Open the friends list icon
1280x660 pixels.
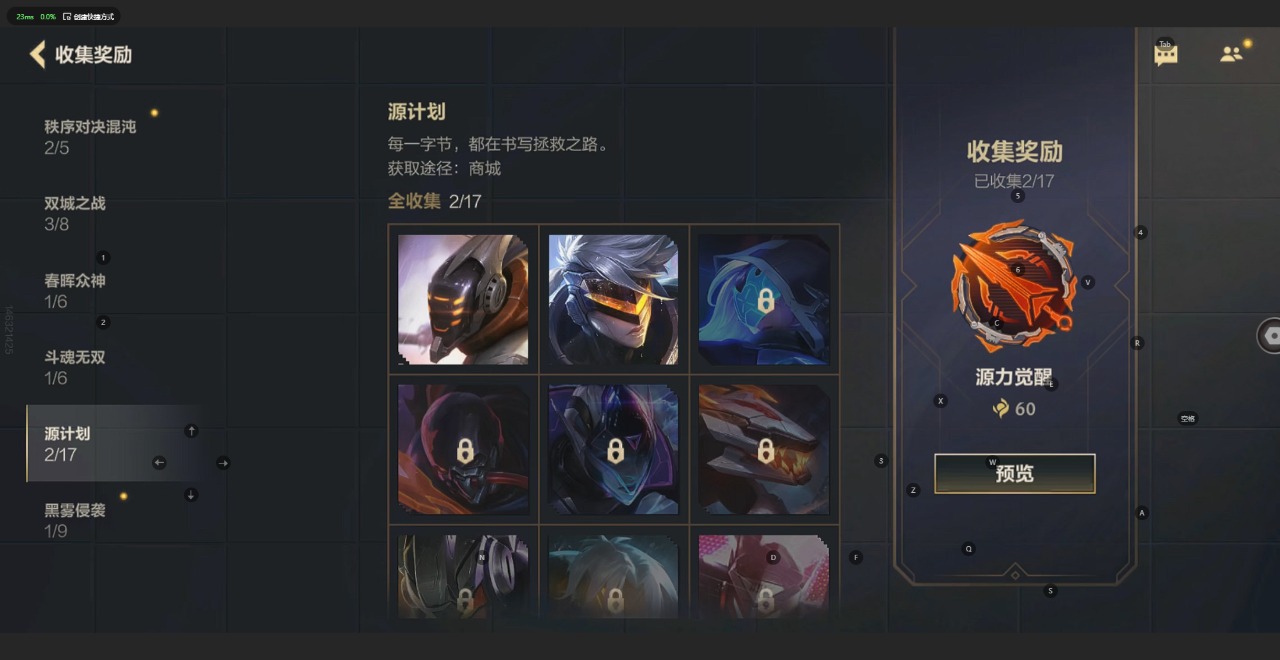[1231, 54]
